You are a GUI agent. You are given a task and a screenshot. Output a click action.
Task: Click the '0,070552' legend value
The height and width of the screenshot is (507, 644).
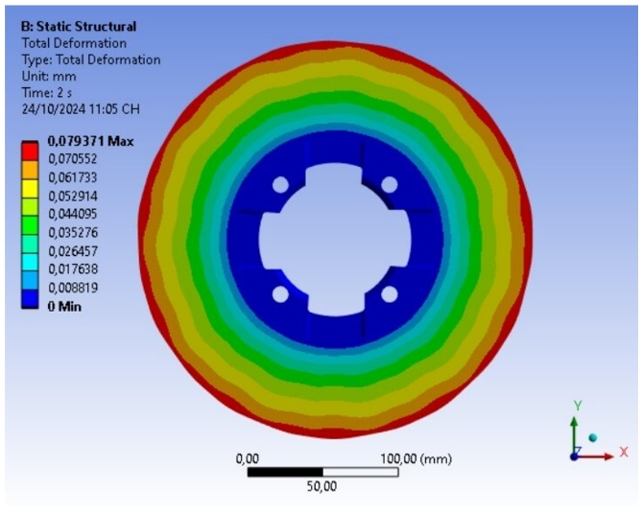[73, 159]
